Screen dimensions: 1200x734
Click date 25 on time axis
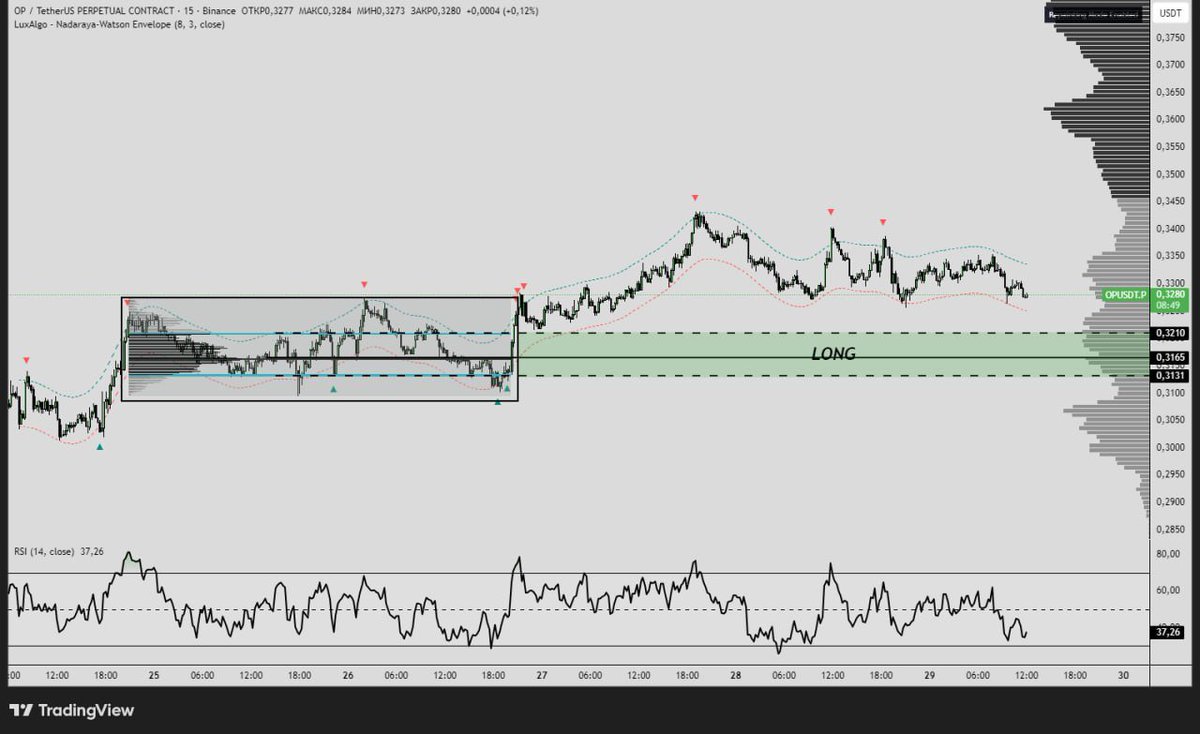point(154,676)
